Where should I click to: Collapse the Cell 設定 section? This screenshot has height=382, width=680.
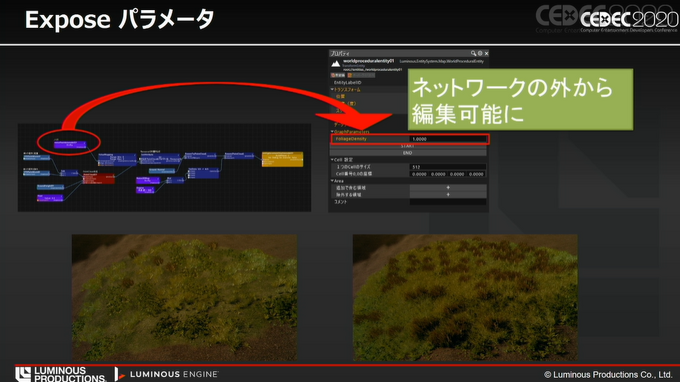(332, 160)
